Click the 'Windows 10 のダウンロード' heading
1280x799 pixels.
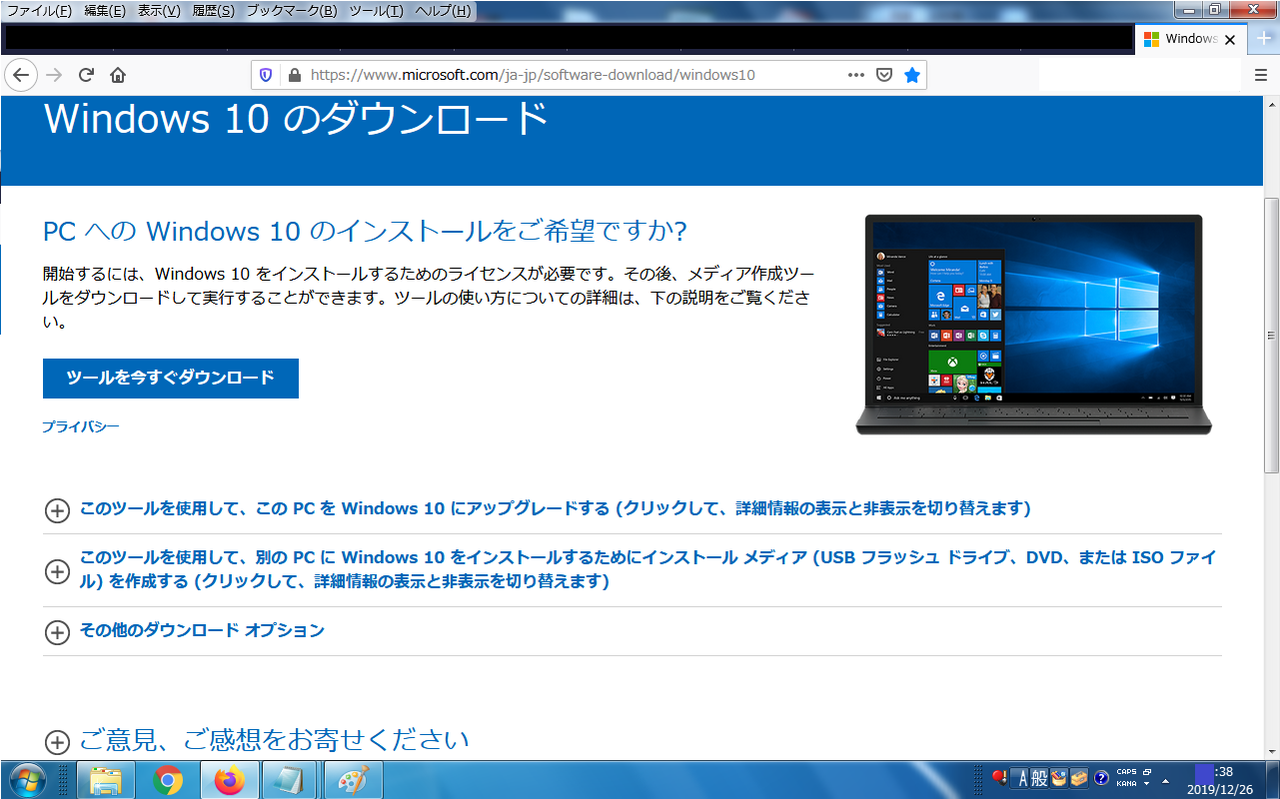click(297, 119)
